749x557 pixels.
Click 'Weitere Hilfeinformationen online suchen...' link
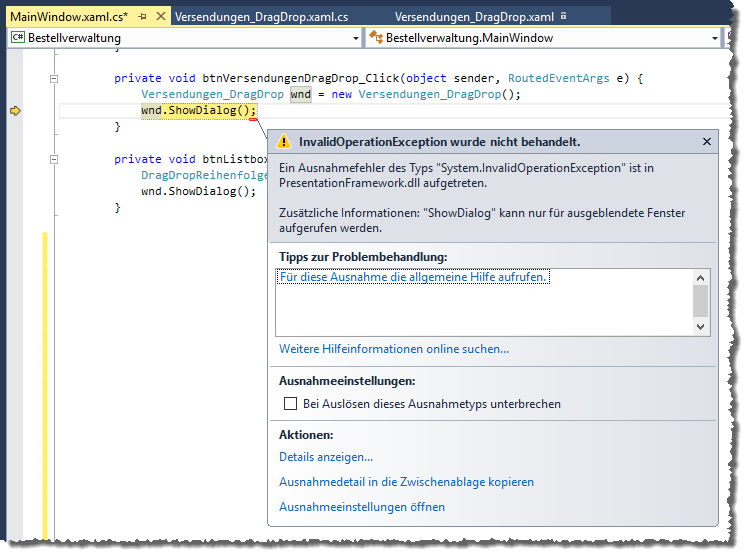pyautogui.click(x=394, y=349)
